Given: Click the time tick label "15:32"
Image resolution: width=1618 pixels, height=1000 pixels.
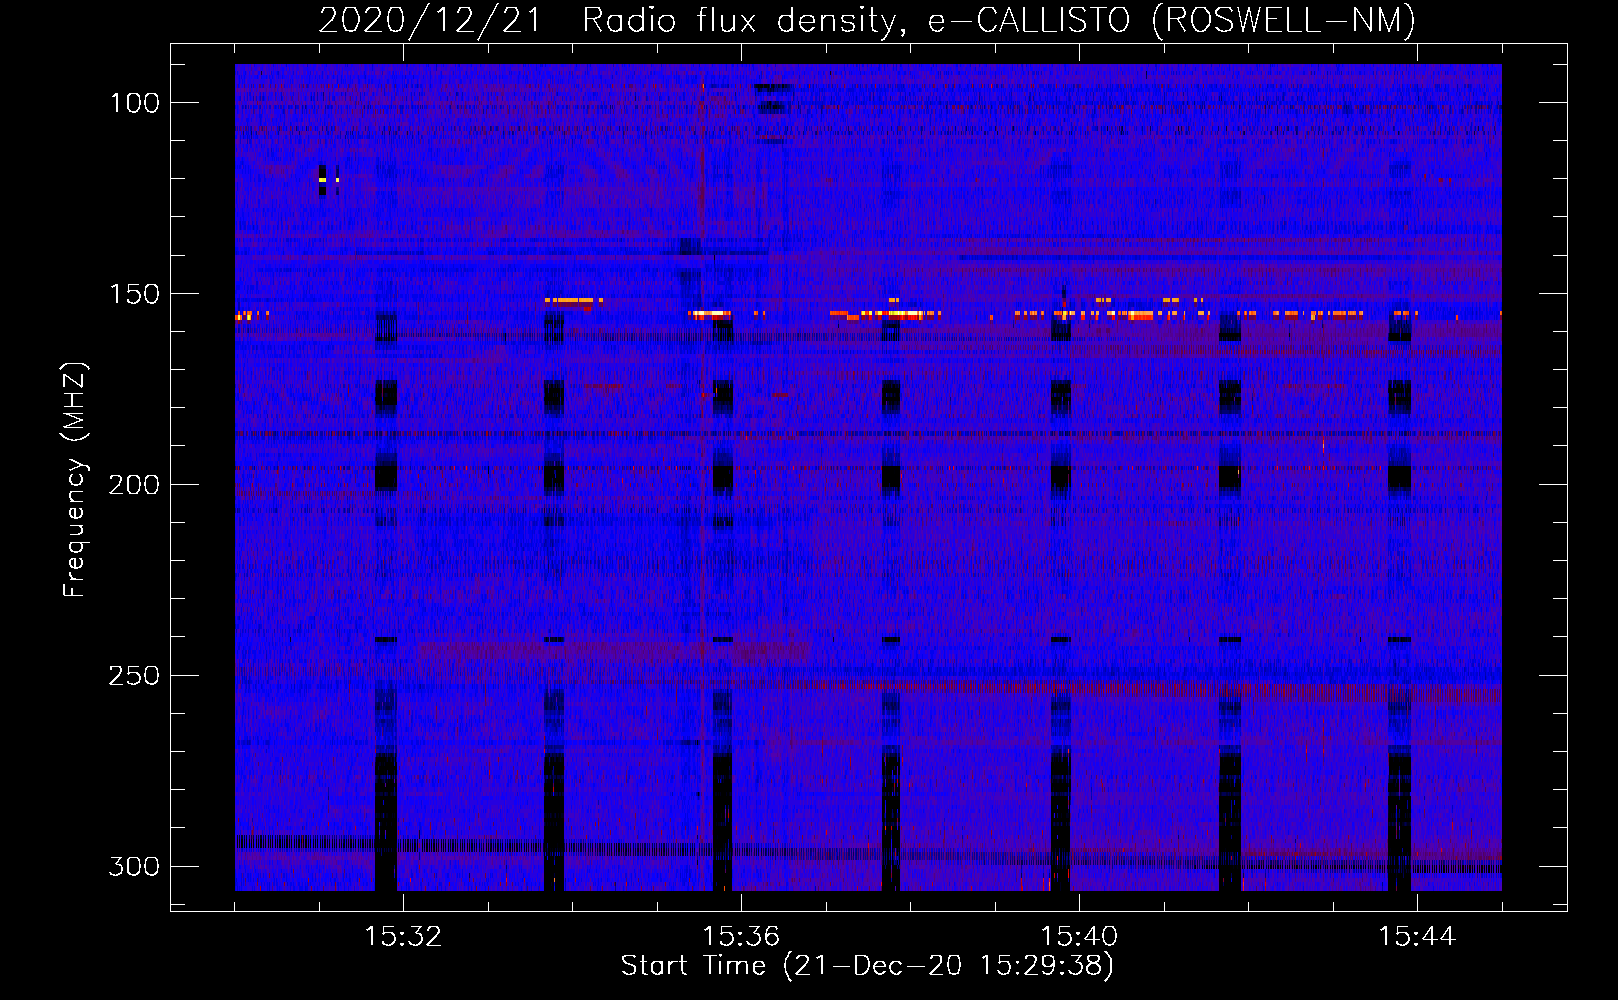Looking at the screenshot, I should coord(403,937).
